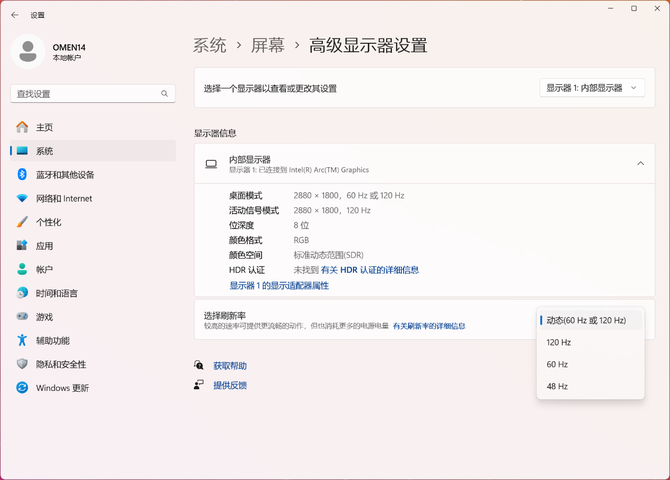Maximize the Settings window
670x480 pixels.
[x=634, y=9]
